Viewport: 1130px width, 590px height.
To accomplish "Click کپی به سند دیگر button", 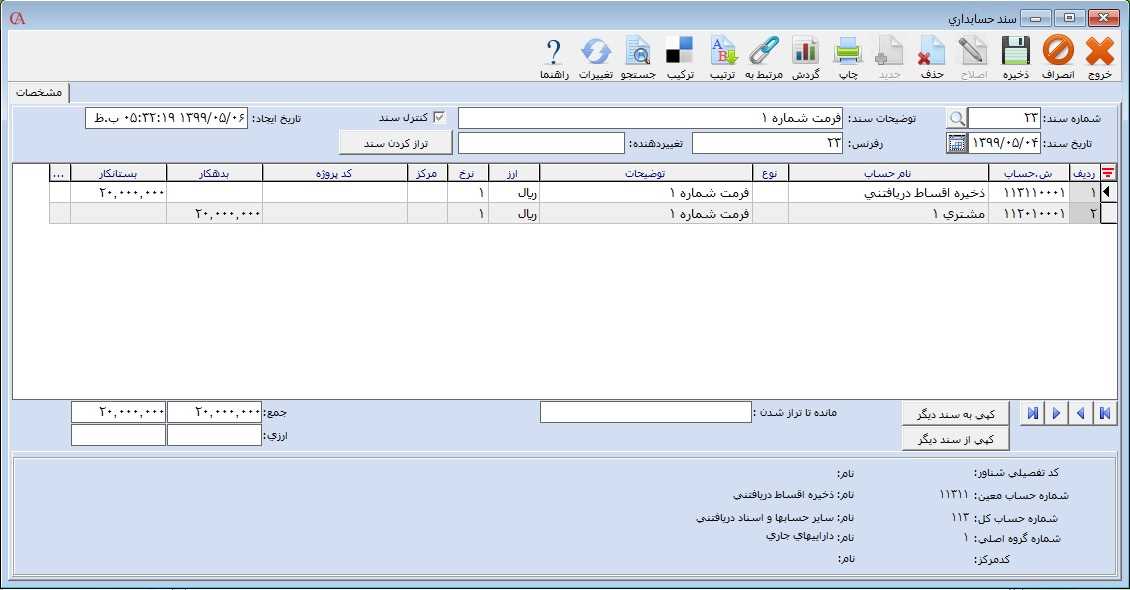I will [955, 413].
